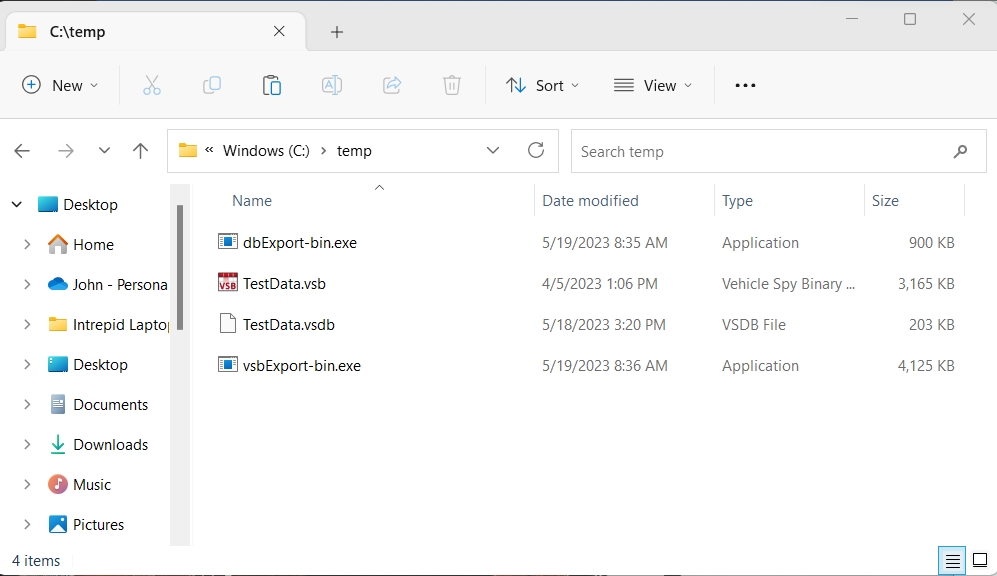This screenshot has height=576, width=997.
Task: Open the Sort dropdown menu
Action: (x=542, y=86)
